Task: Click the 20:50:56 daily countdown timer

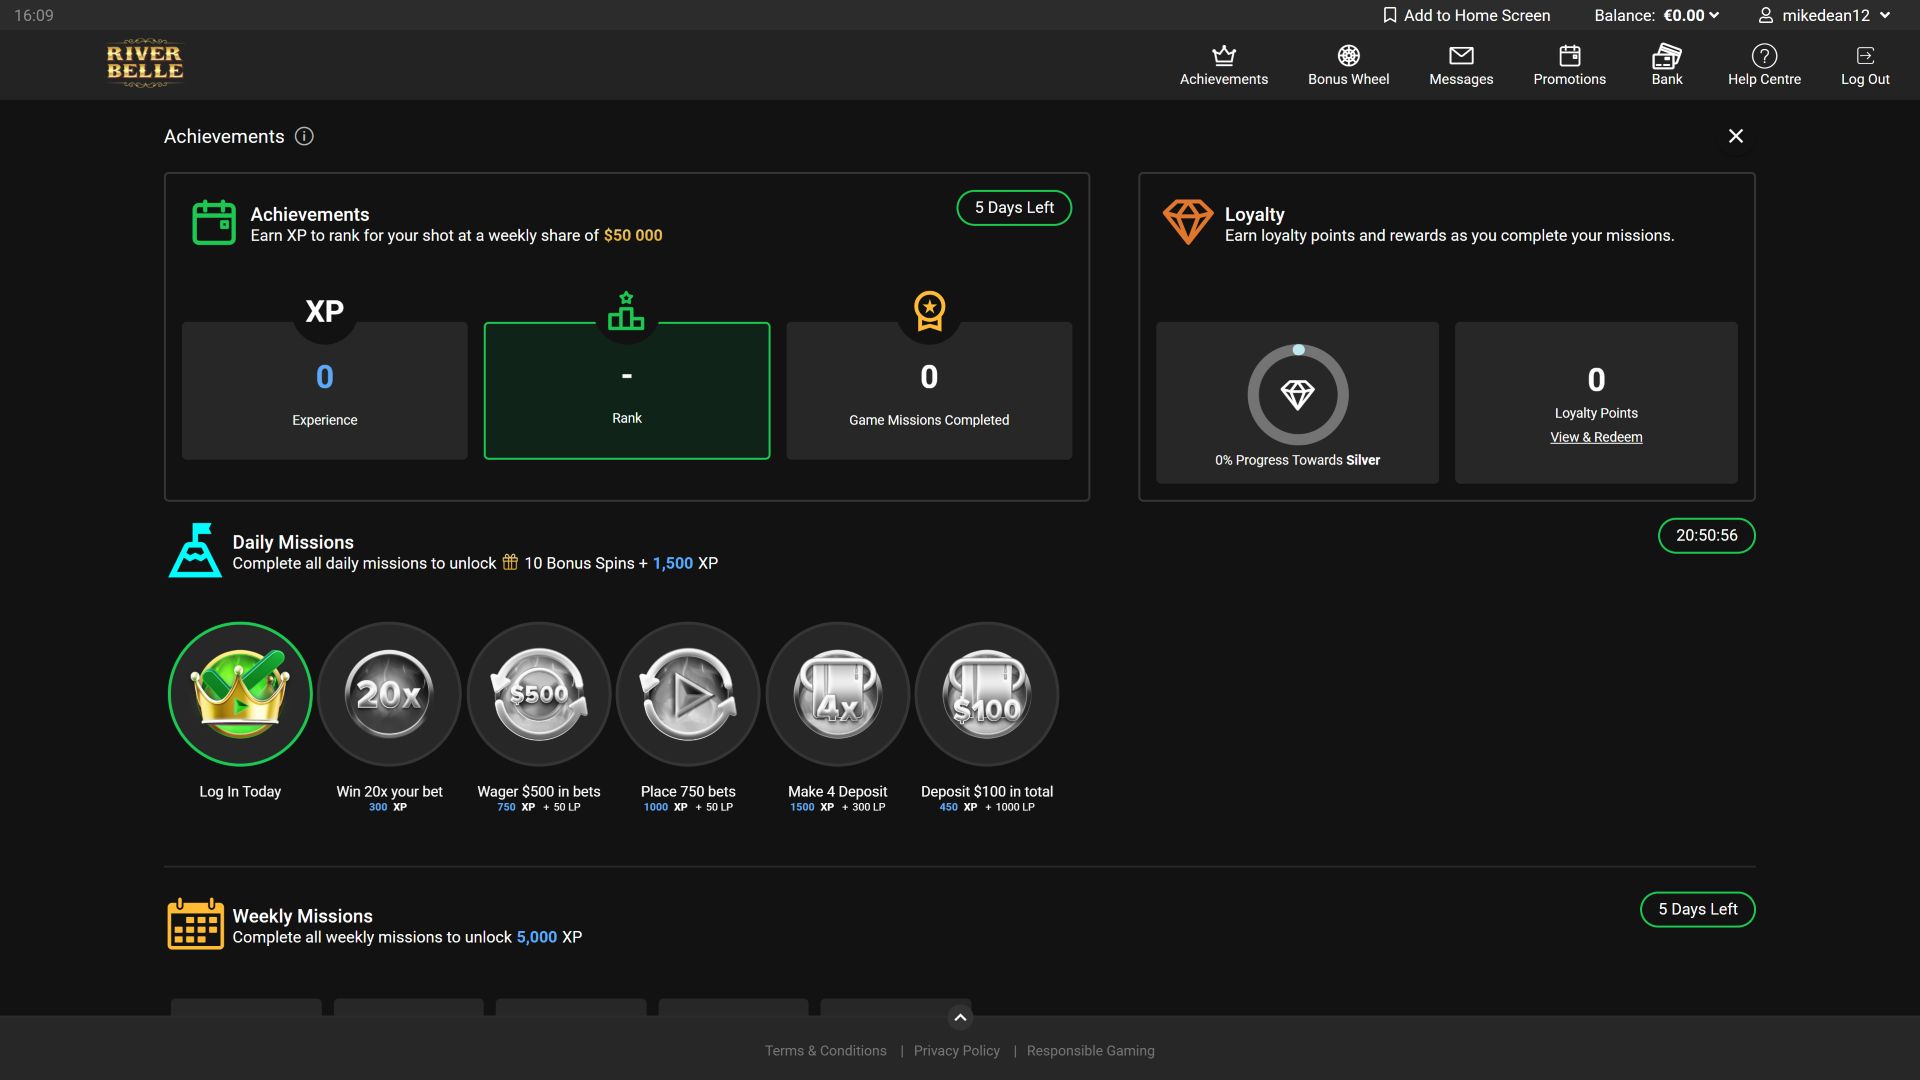Action: click(1706, 536)
